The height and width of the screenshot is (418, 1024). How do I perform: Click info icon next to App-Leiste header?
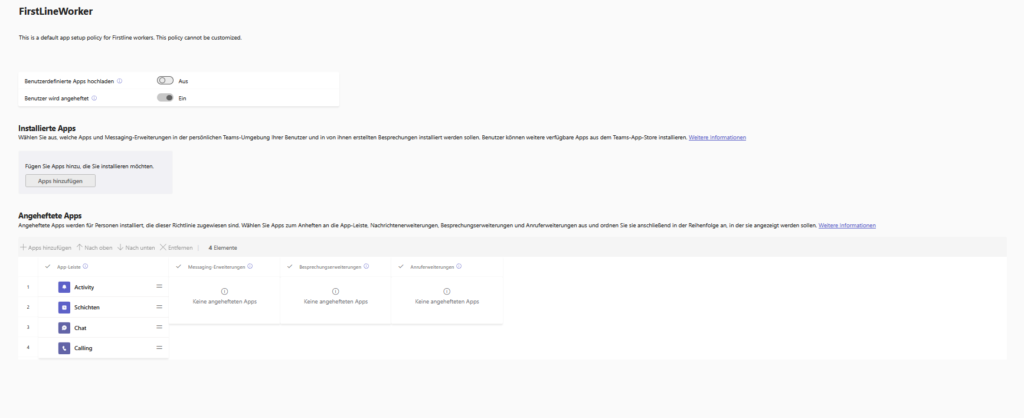pos(86,266)
